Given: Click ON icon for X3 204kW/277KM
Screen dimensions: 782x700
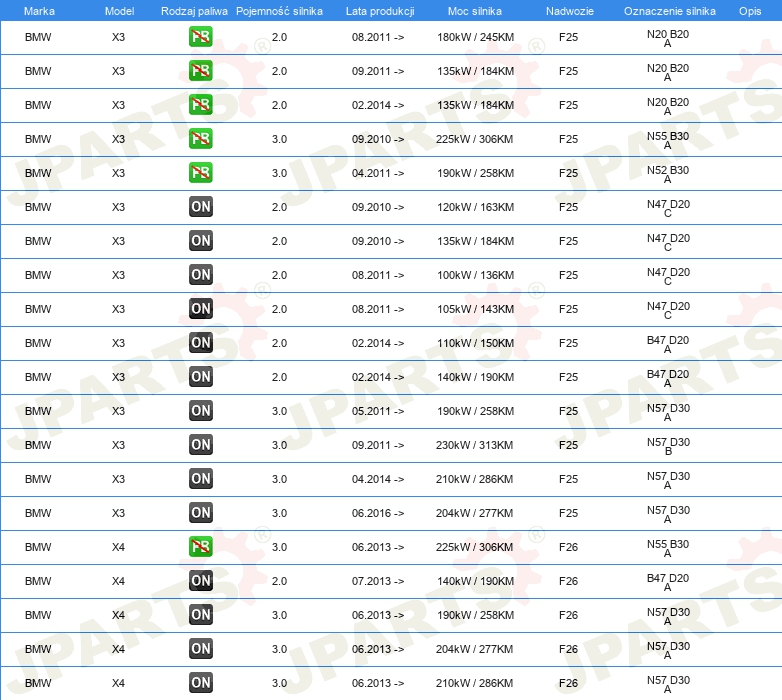Looking at the screenshot, I should coord(200,513).
